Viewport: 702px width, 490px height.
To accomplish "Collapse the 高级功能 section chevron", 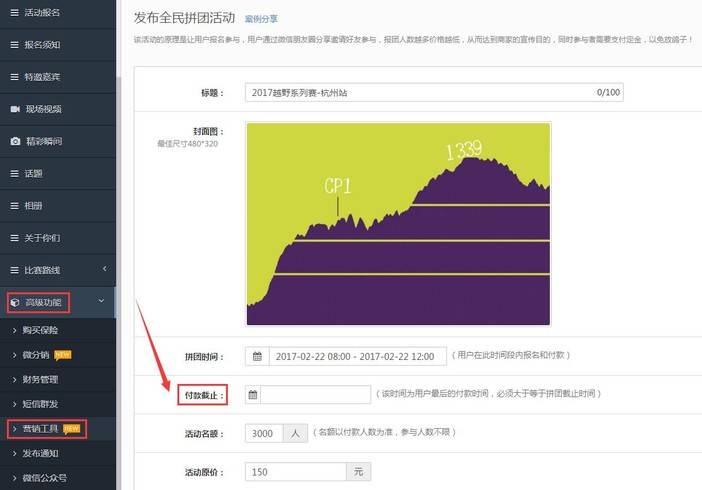I will point(101,302).
